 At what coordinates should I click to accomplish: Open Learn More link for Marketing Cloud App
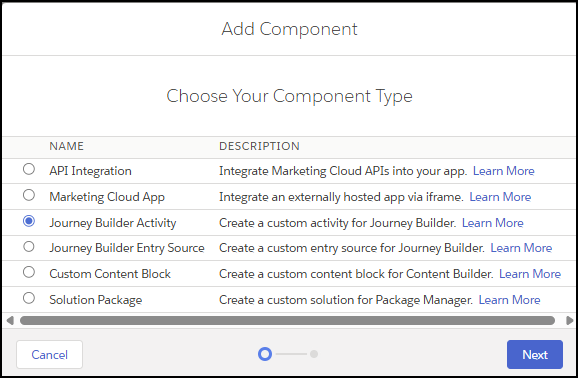500,197
